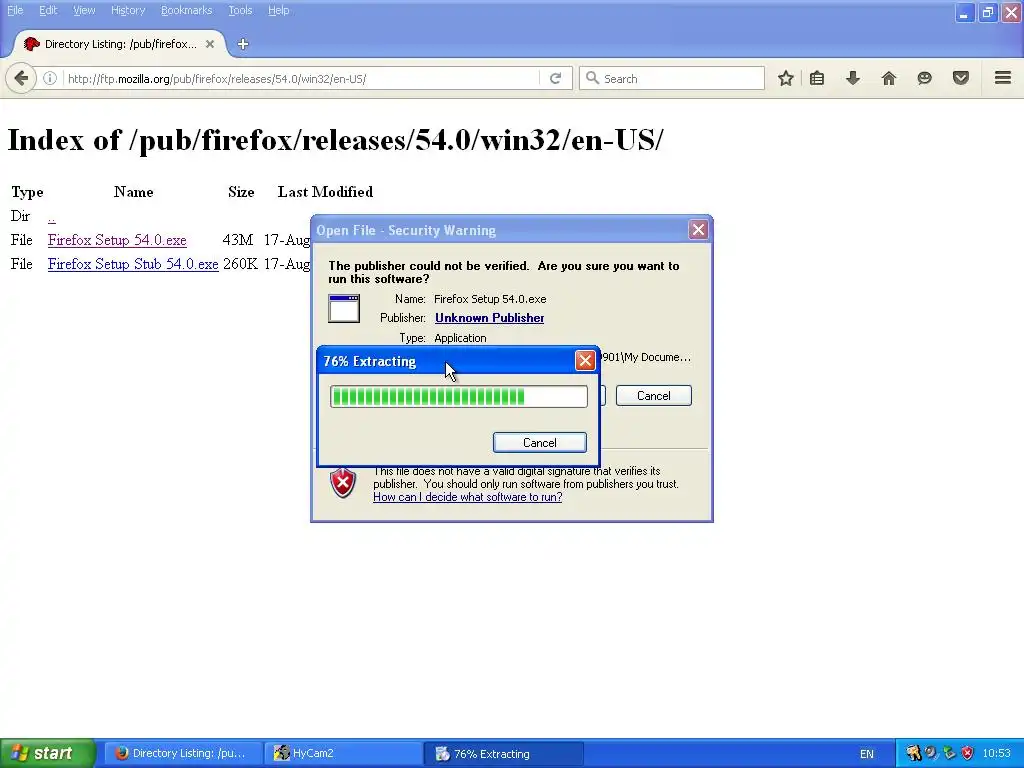Close the Open File Security Warning dialog

click(698, 230)
